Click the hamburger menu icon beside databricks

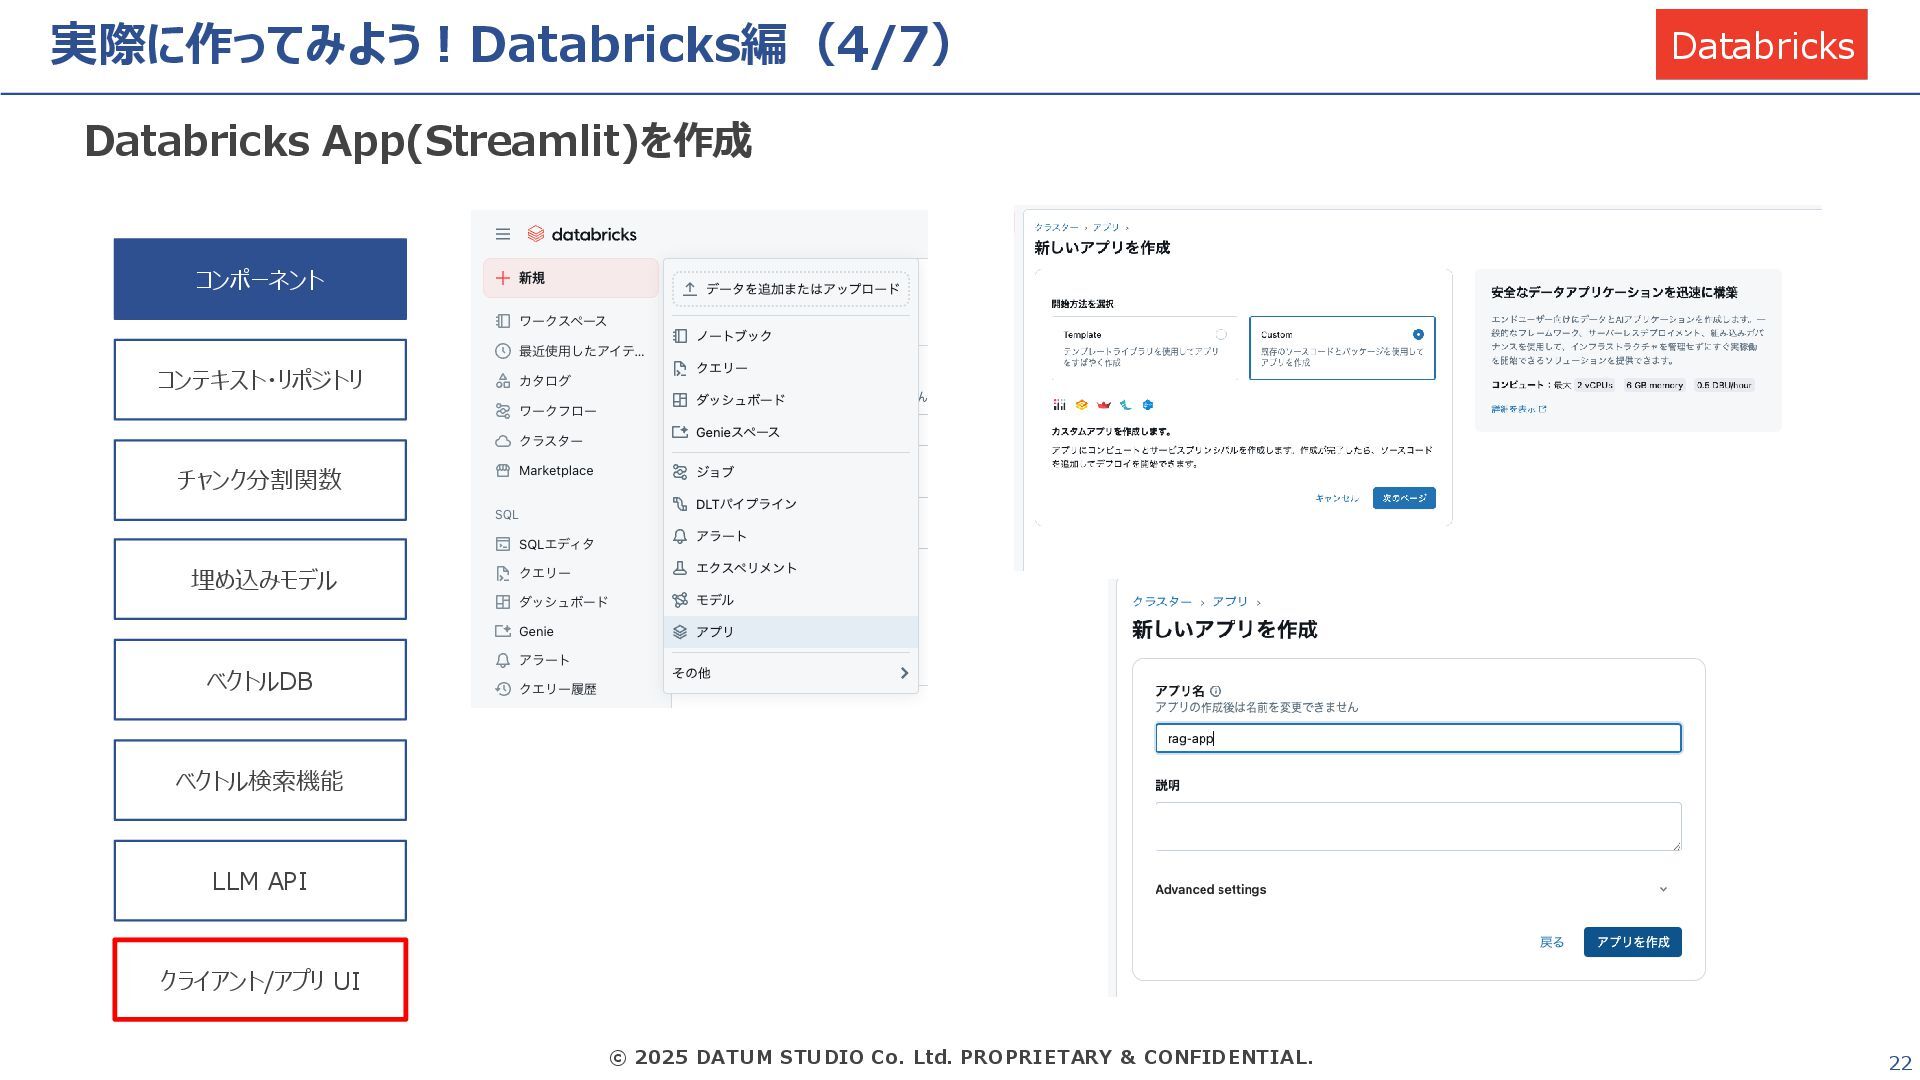tap(503, 234)
